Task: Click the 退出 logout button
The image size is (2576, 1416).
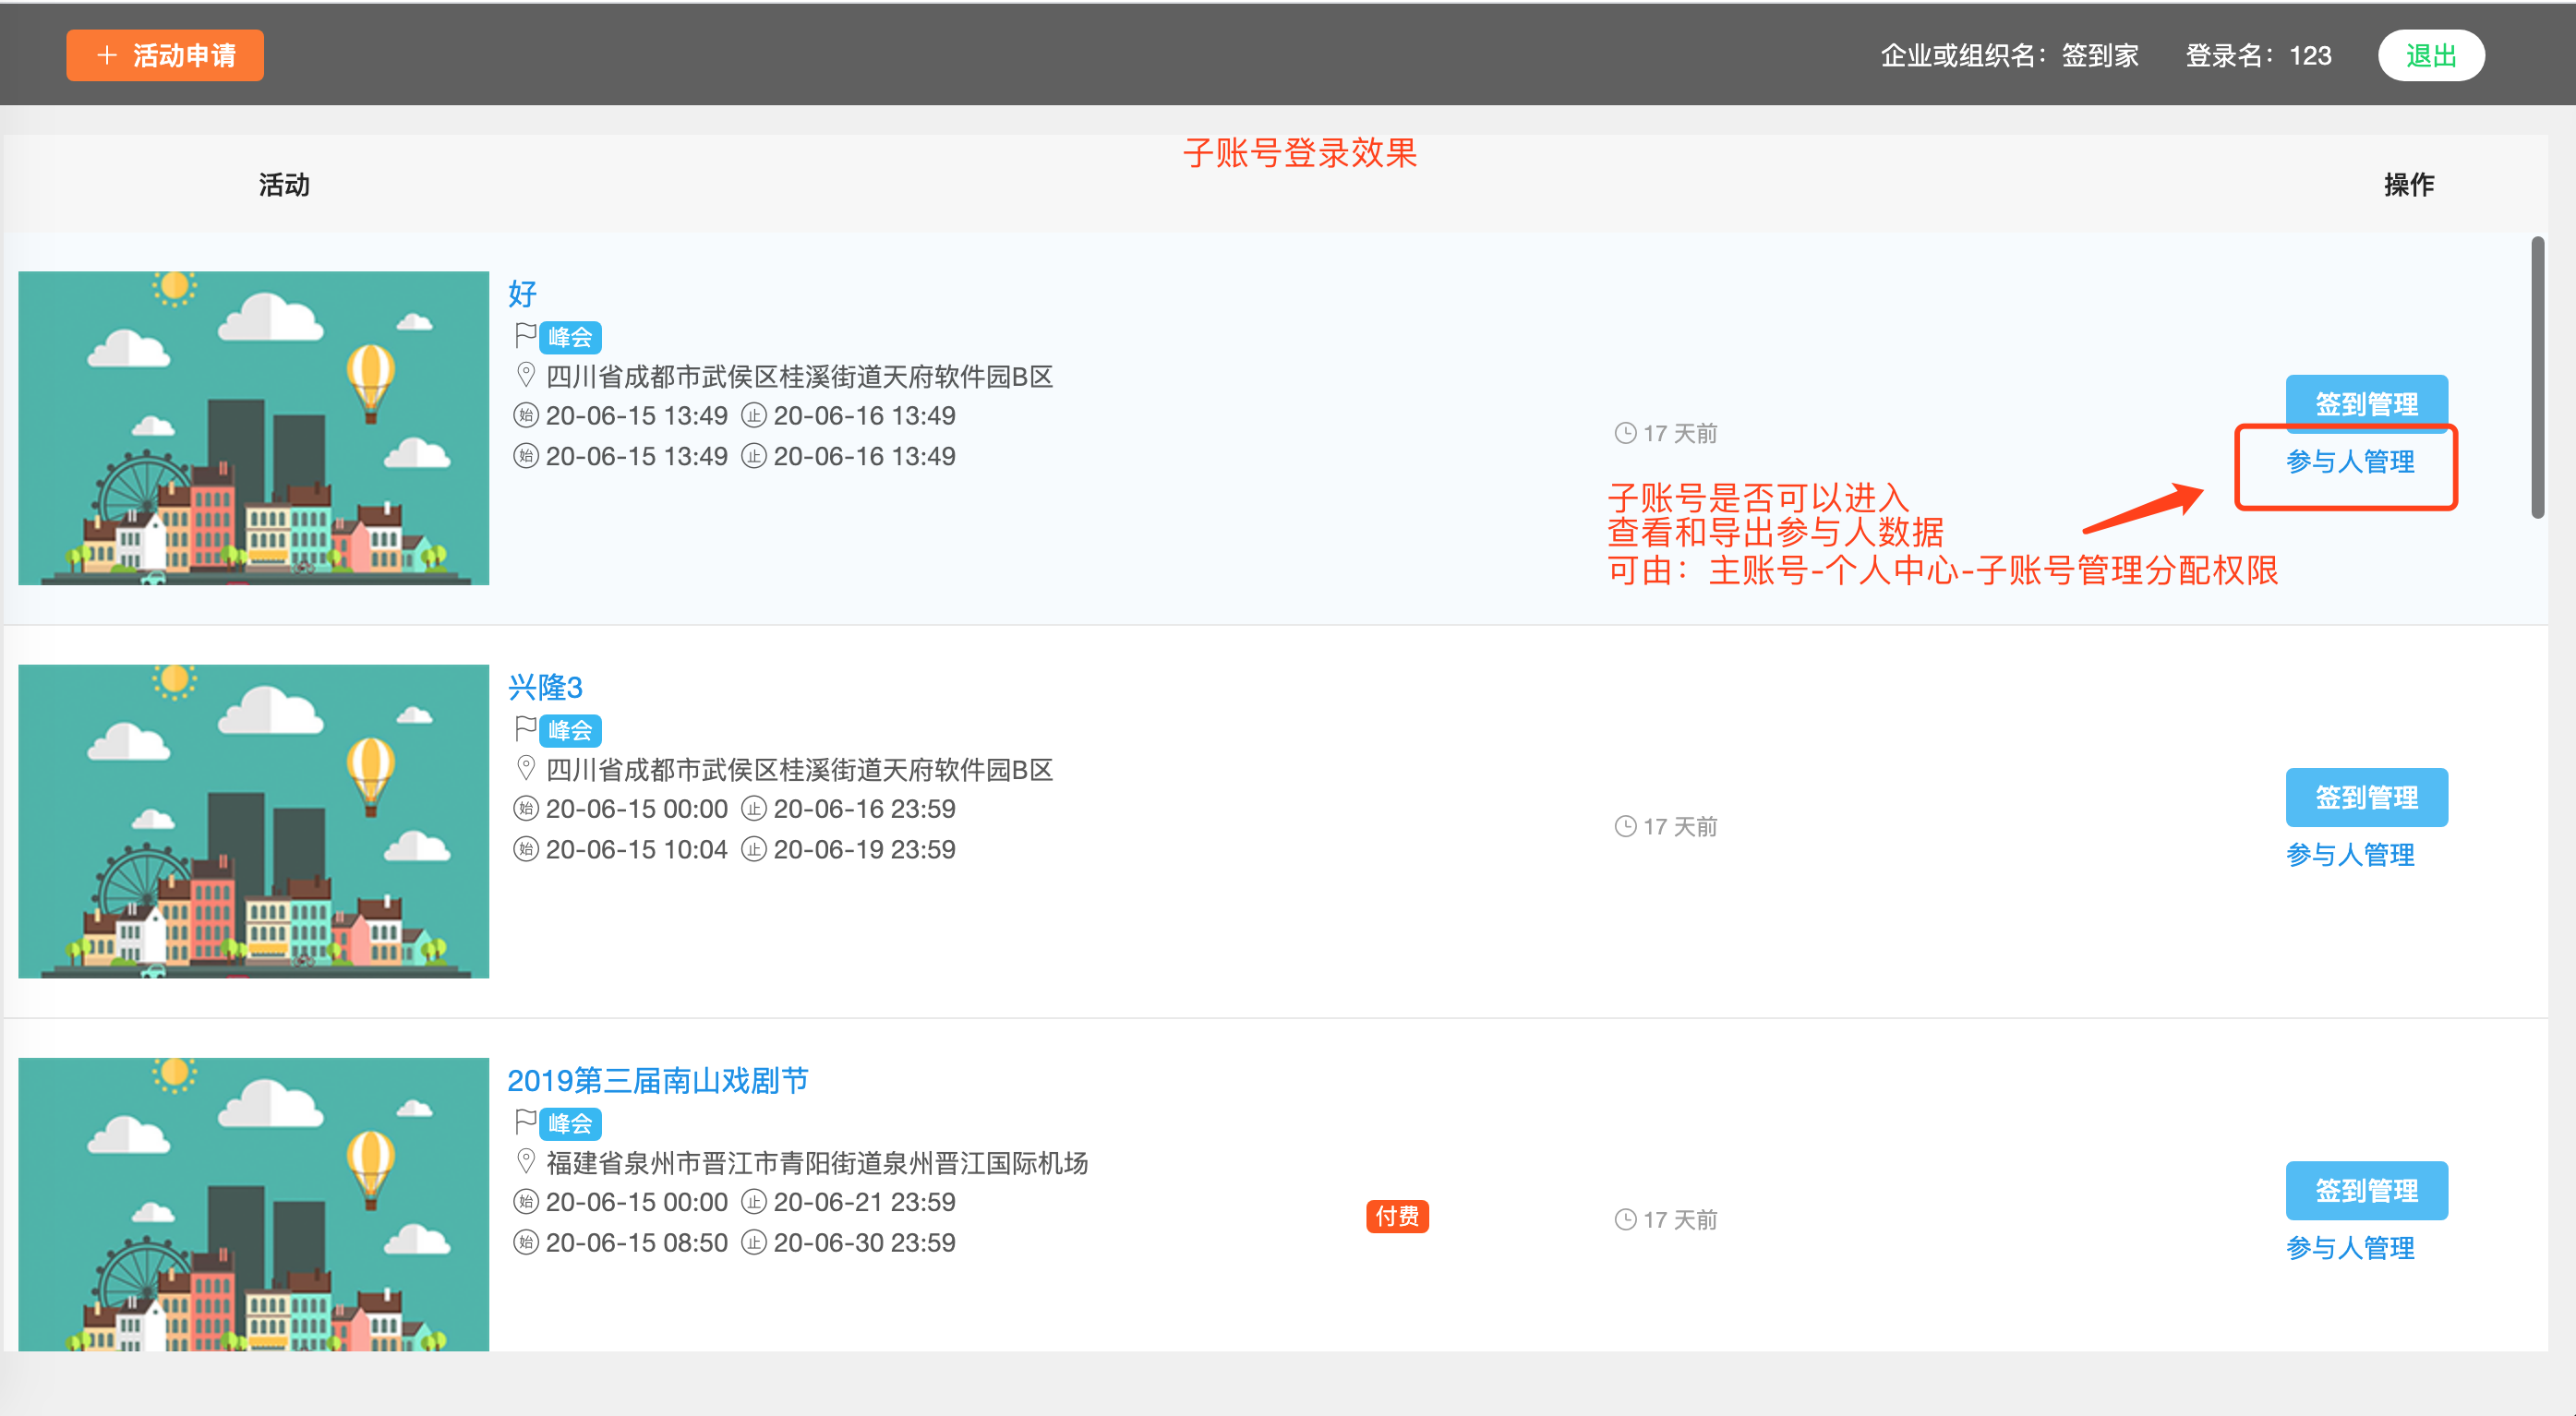Action: pos(2430,55)
